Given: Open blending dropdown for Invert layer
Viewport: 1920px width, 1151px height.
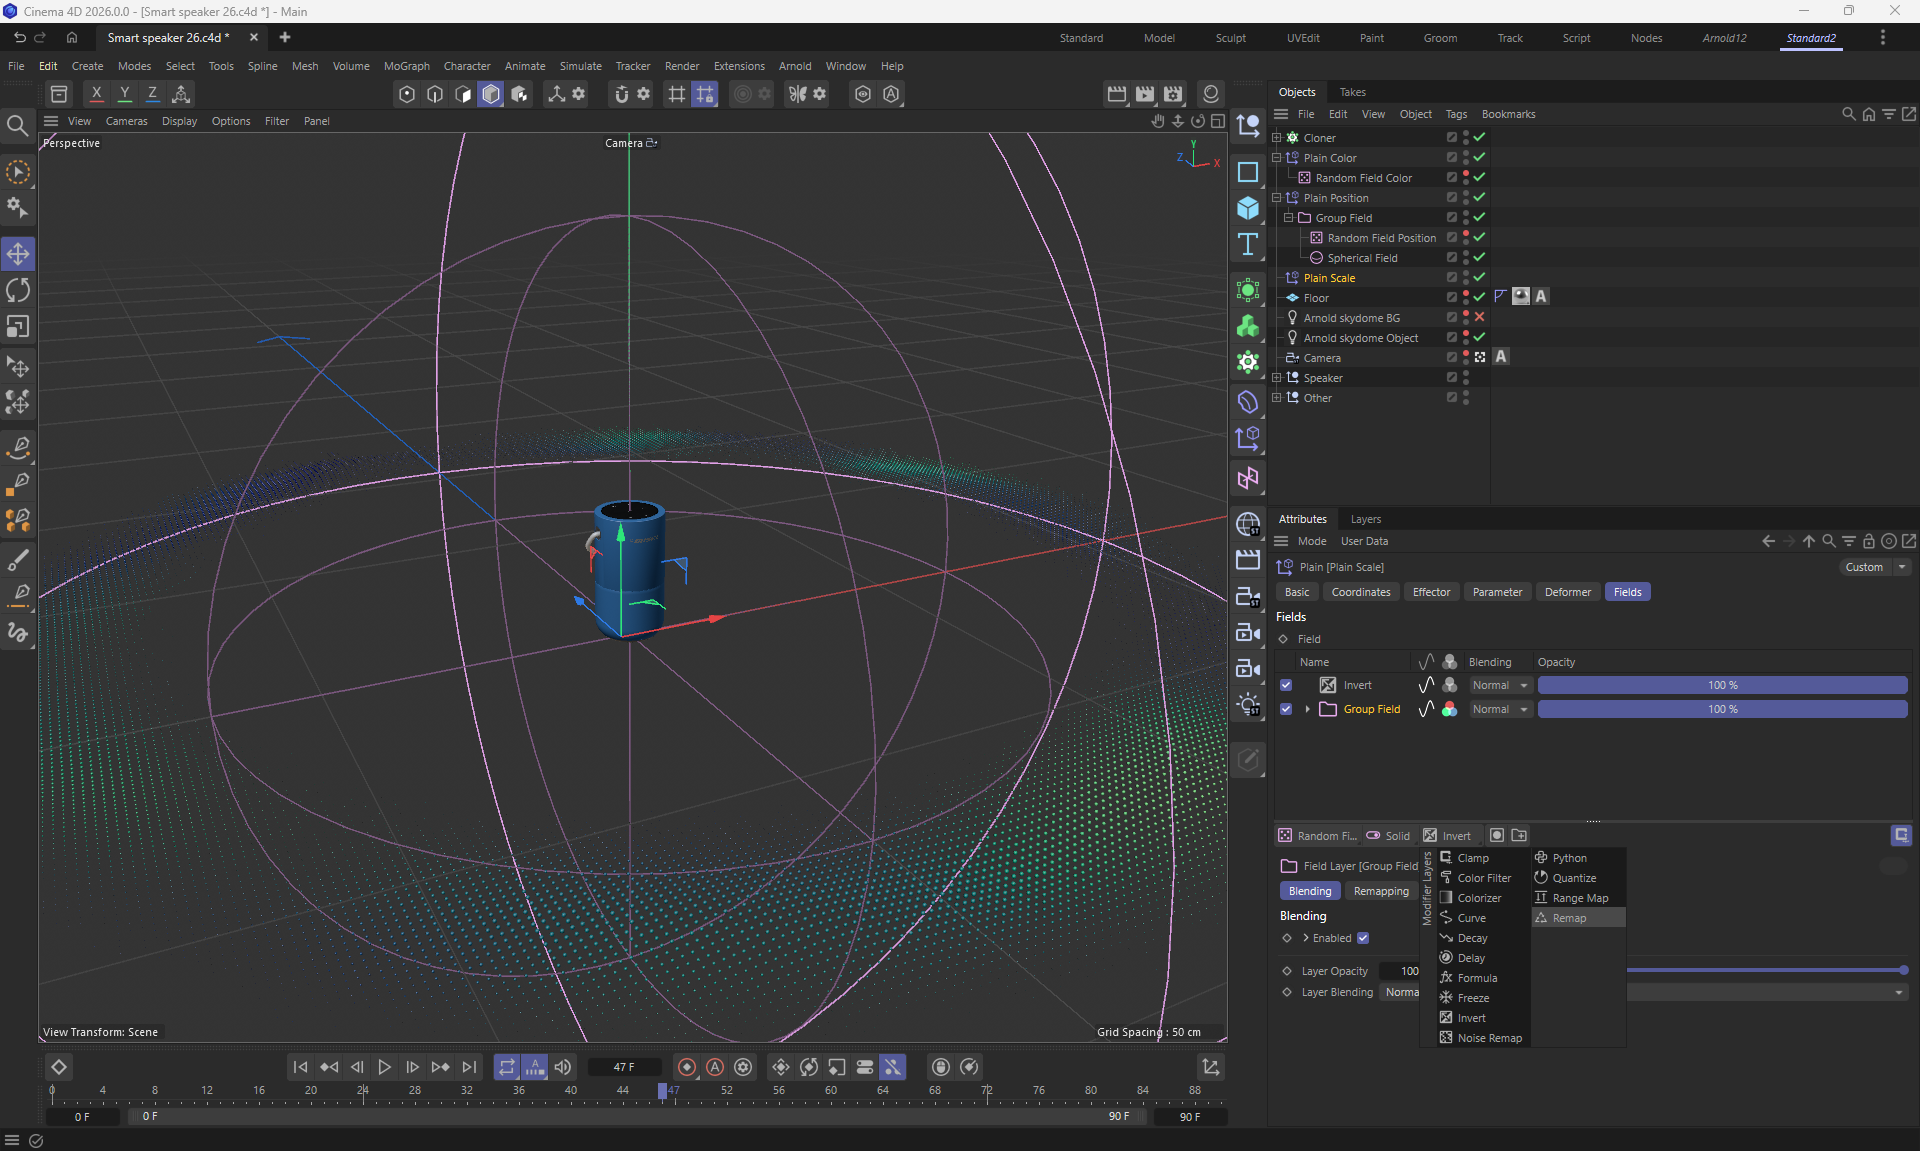Looking at the screenshot, I should (1500, 685).
